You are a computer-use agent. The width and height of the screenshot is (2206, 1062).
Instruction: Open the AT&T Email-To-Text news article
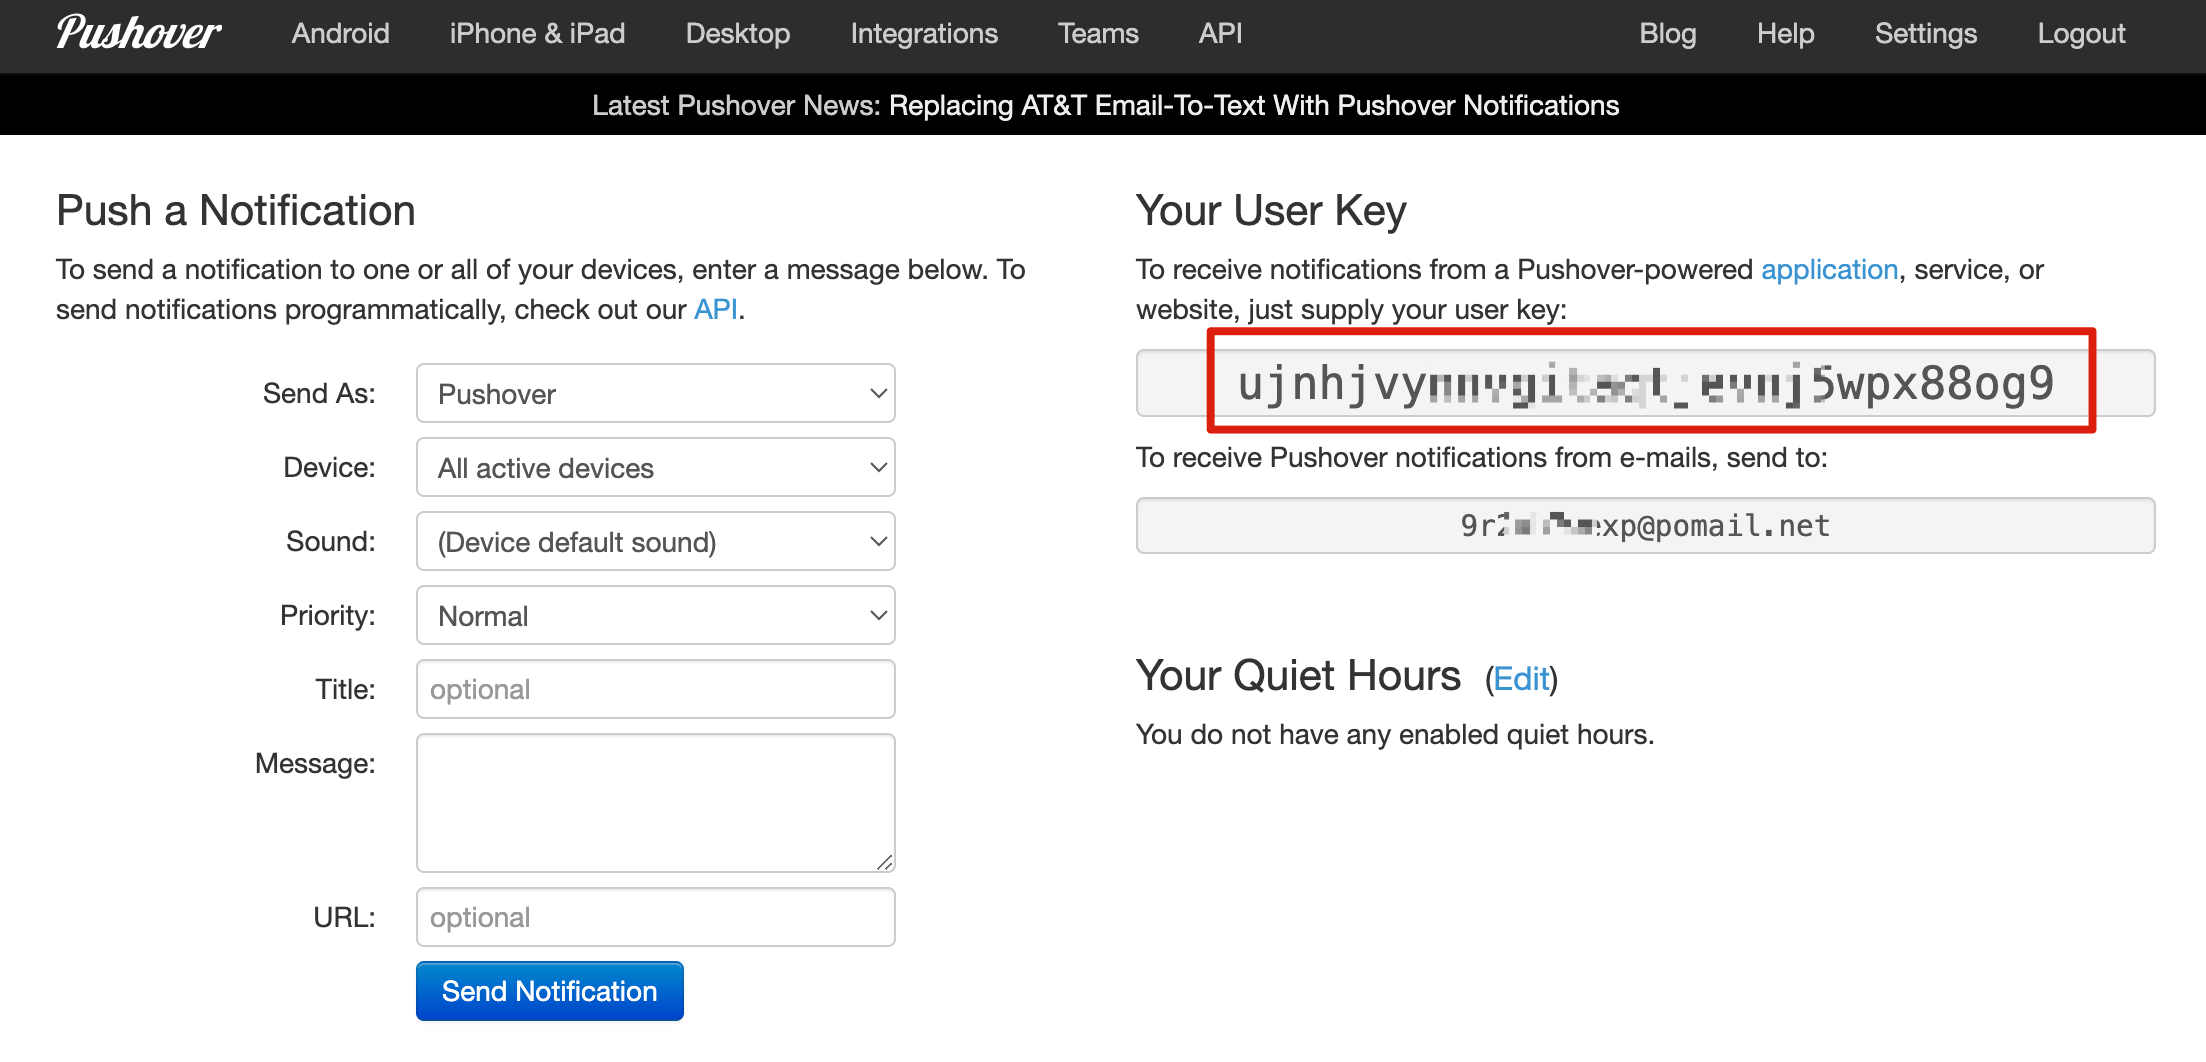click(1254, 106)
